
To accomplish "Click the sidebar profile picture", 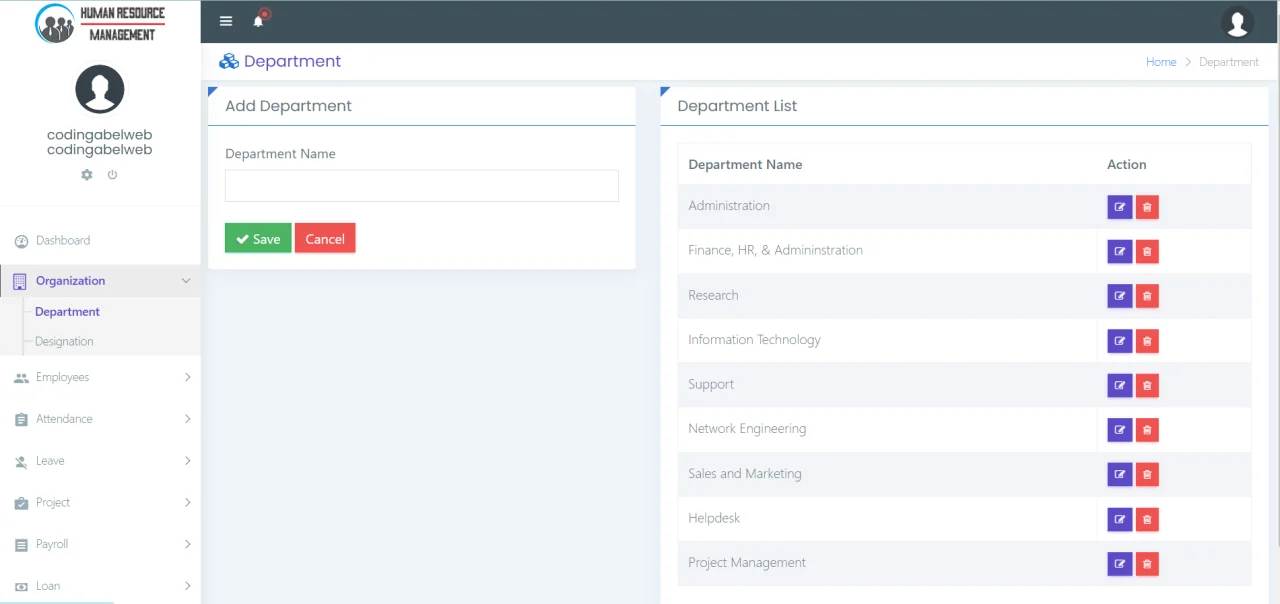I will pyautogui.click(x=100, y=90).
